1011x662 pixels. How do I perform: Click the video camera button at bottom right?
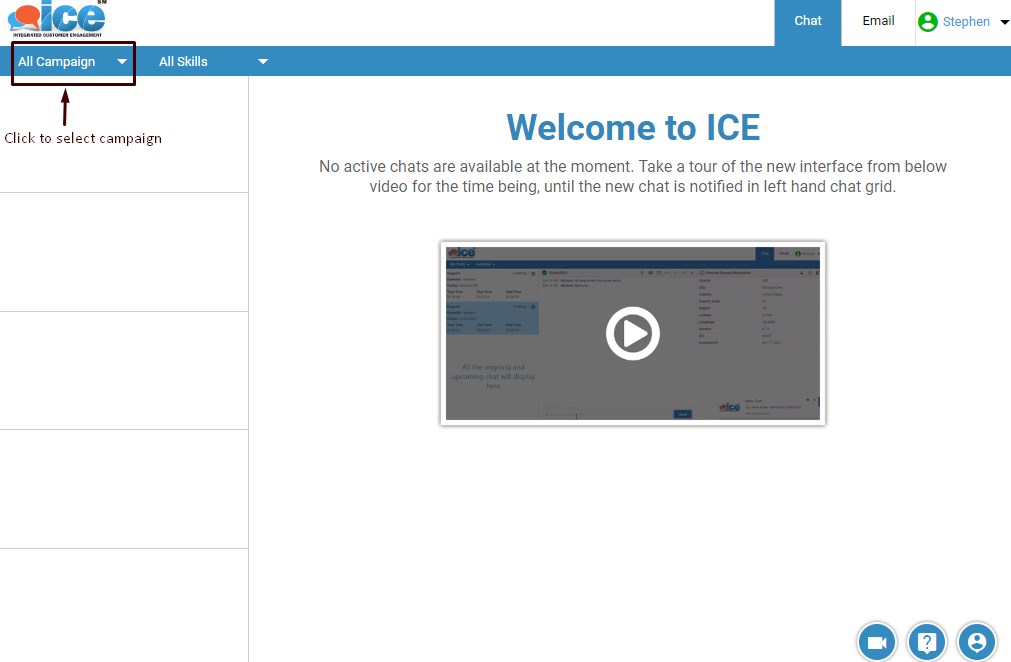(x=877, y=642)
